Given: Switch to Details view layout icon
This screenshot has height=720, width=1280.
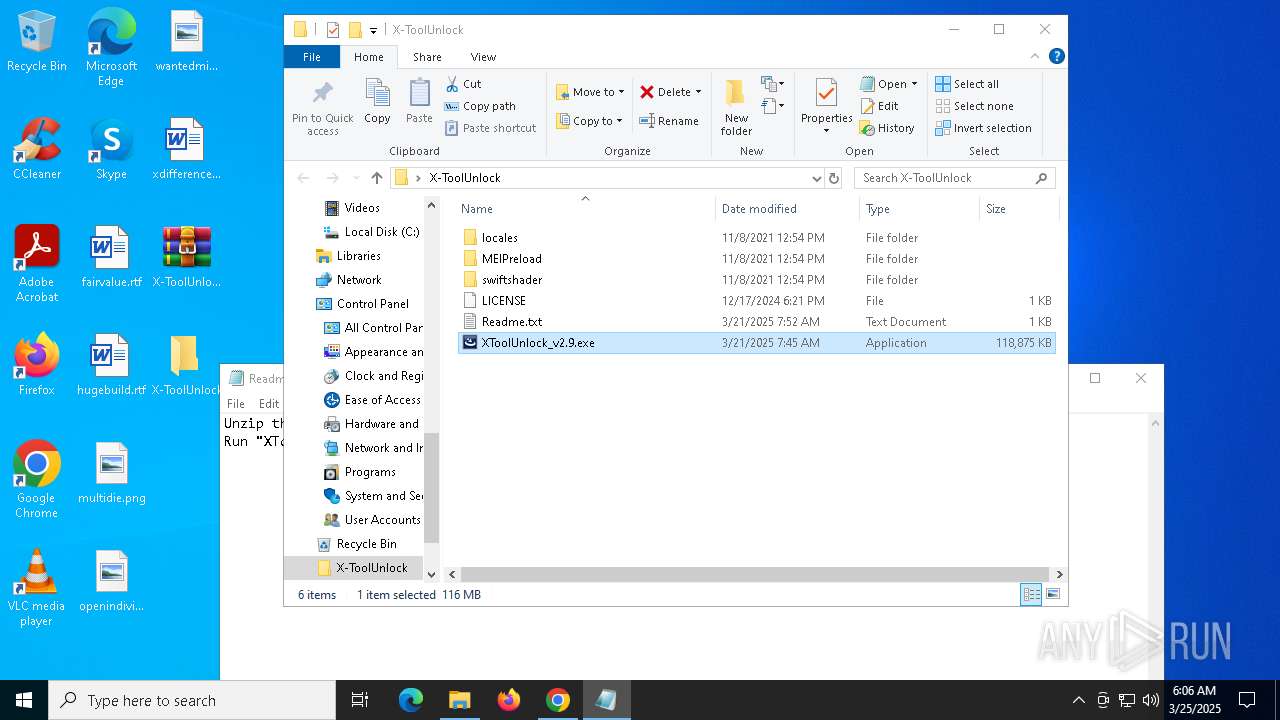Looking at the screenshot, I should coord(1031,595).
